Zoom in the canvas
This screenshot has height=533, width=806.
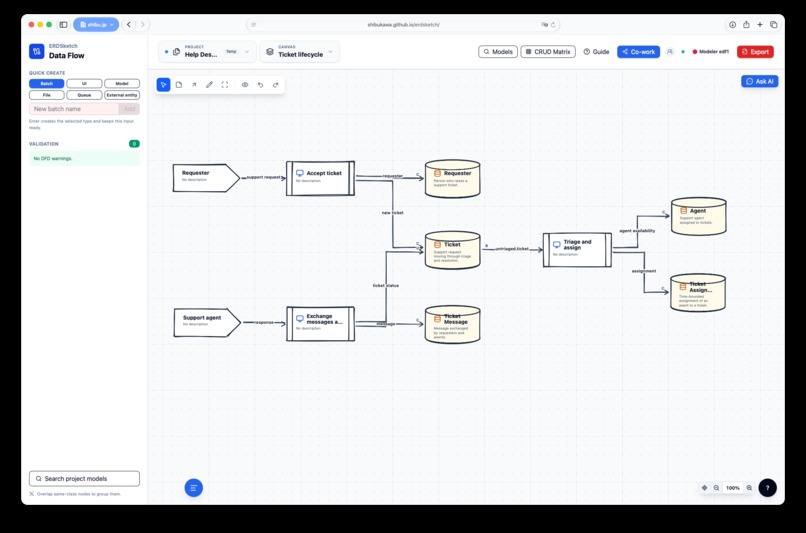click(749, 488)
